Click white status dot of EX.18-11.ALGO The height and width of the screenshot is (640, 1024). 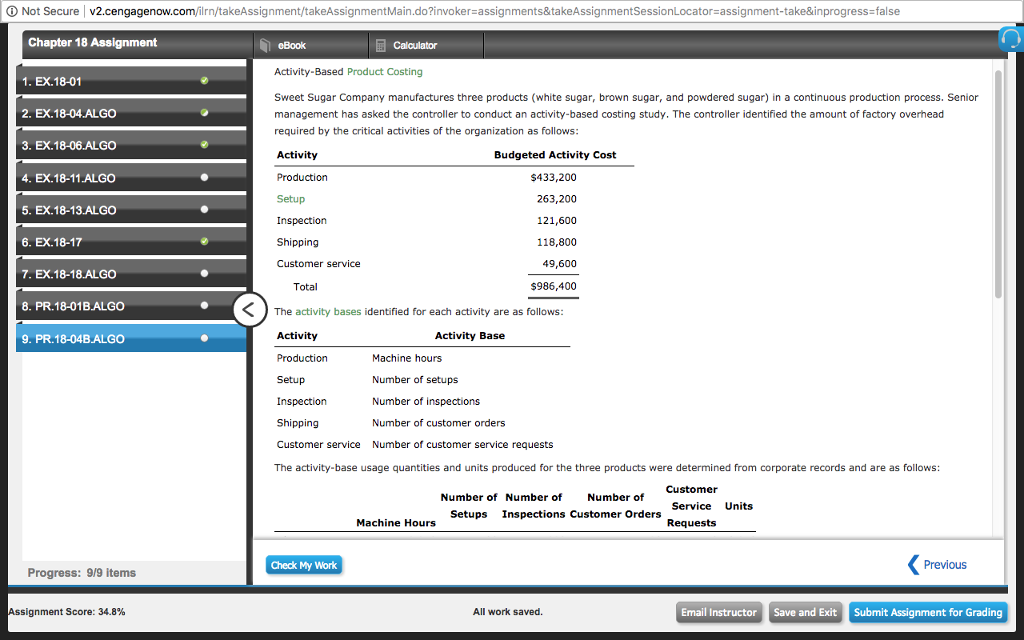click(x=204, y=177)
